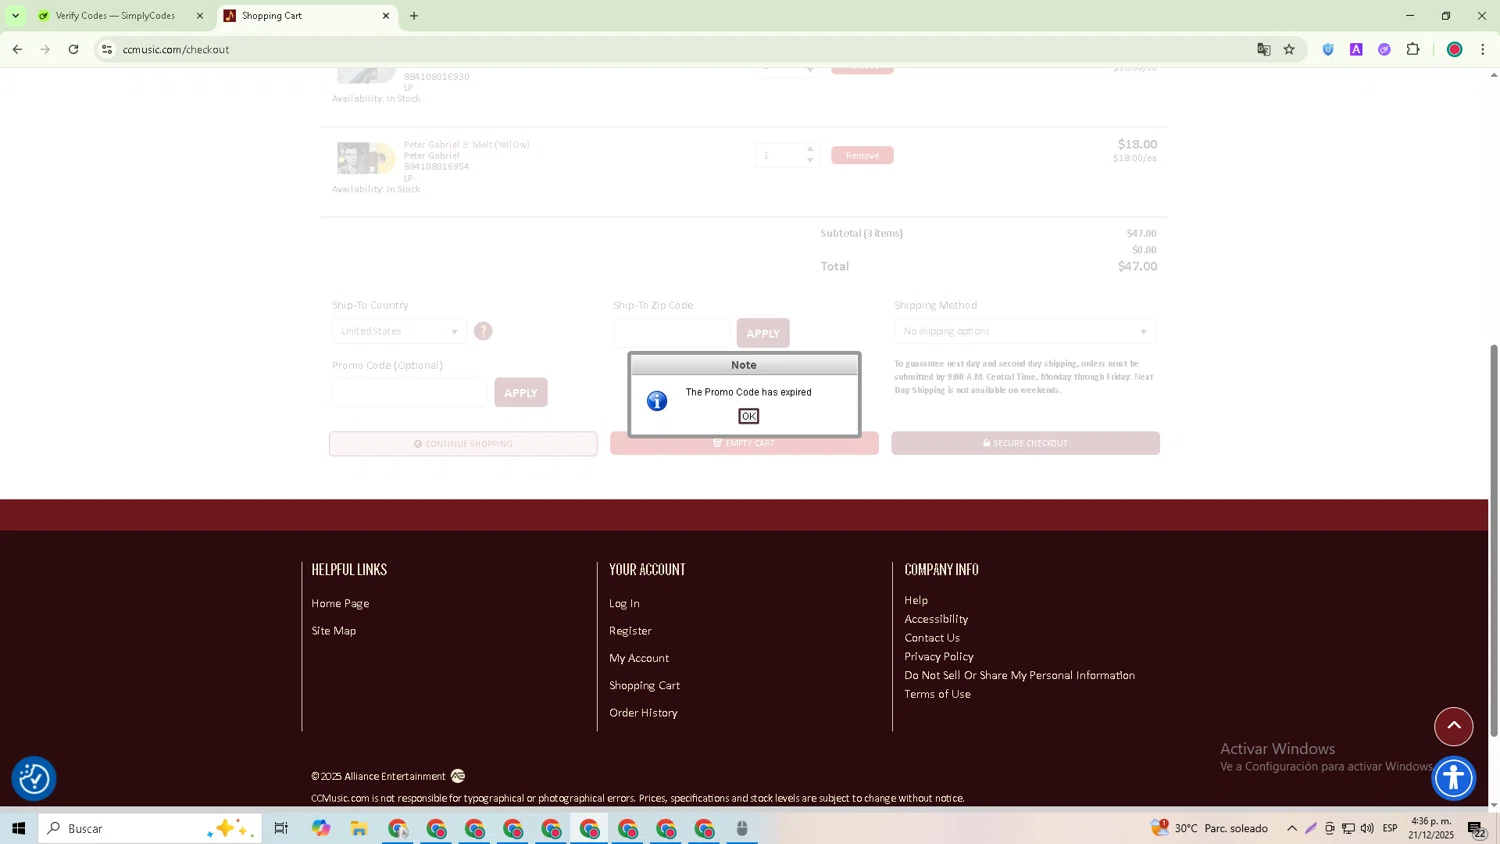This screenshot has height=844, width=1500.
Task: Open the Log In link
Action: [x=624, y=603]
